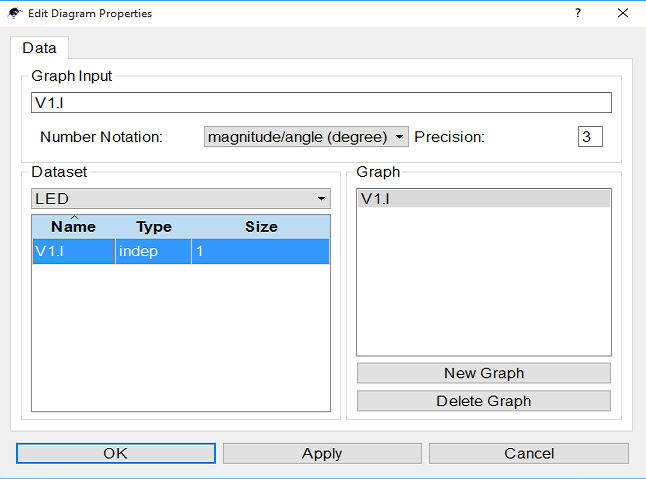Click the Size column header
The image size is (646, 479).
[261, 227]
